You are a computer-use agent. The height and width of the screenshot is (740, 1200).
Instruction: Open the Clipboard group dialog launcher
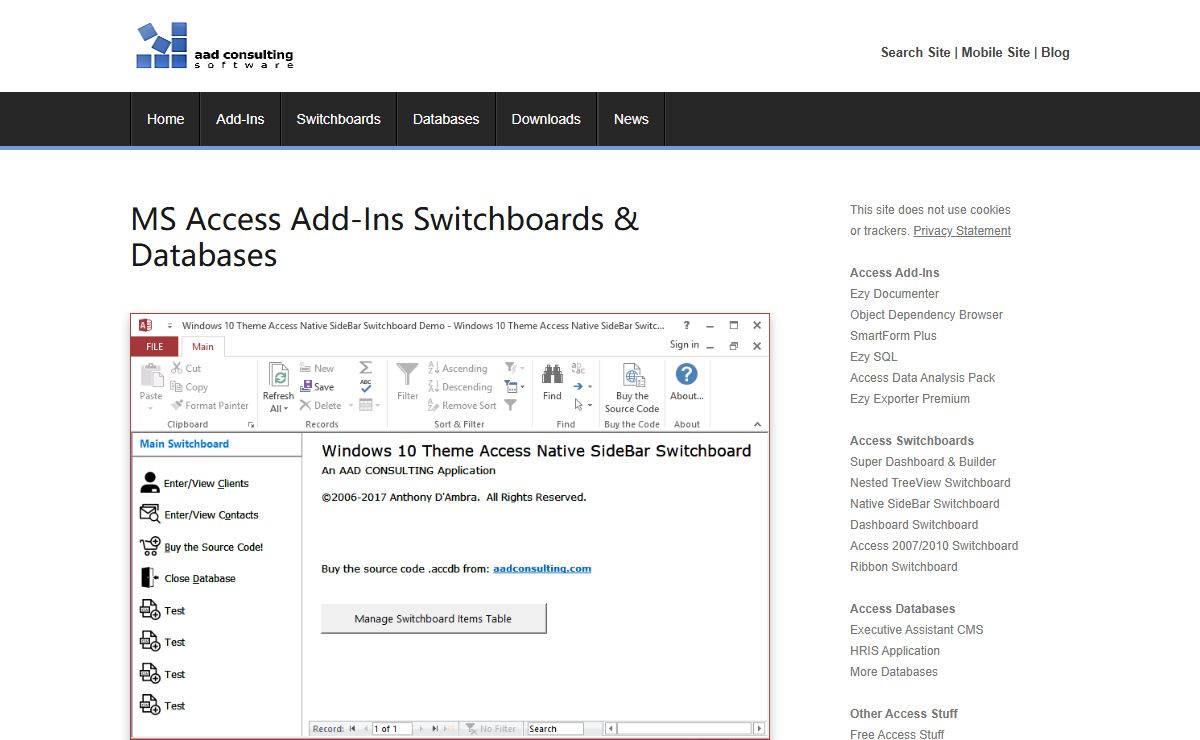(251, 425)
